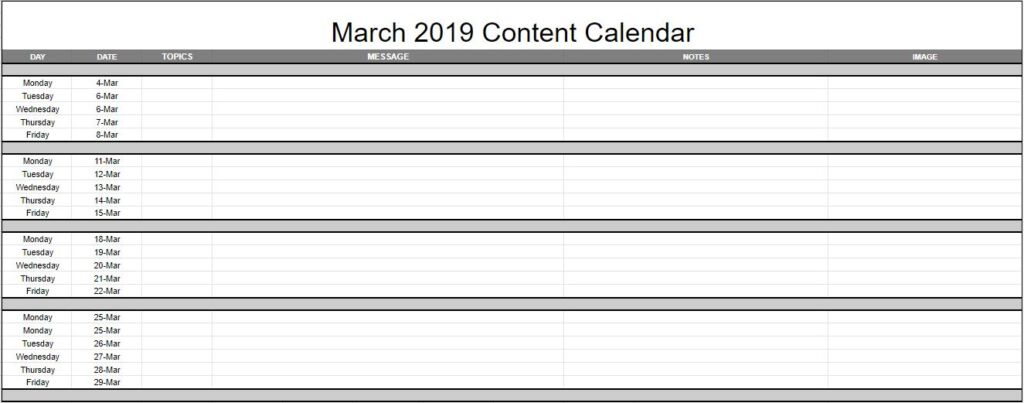Click the TOPICS column header
The height and width of the screenshot is (403, 1024).
[x=177, y=57]
